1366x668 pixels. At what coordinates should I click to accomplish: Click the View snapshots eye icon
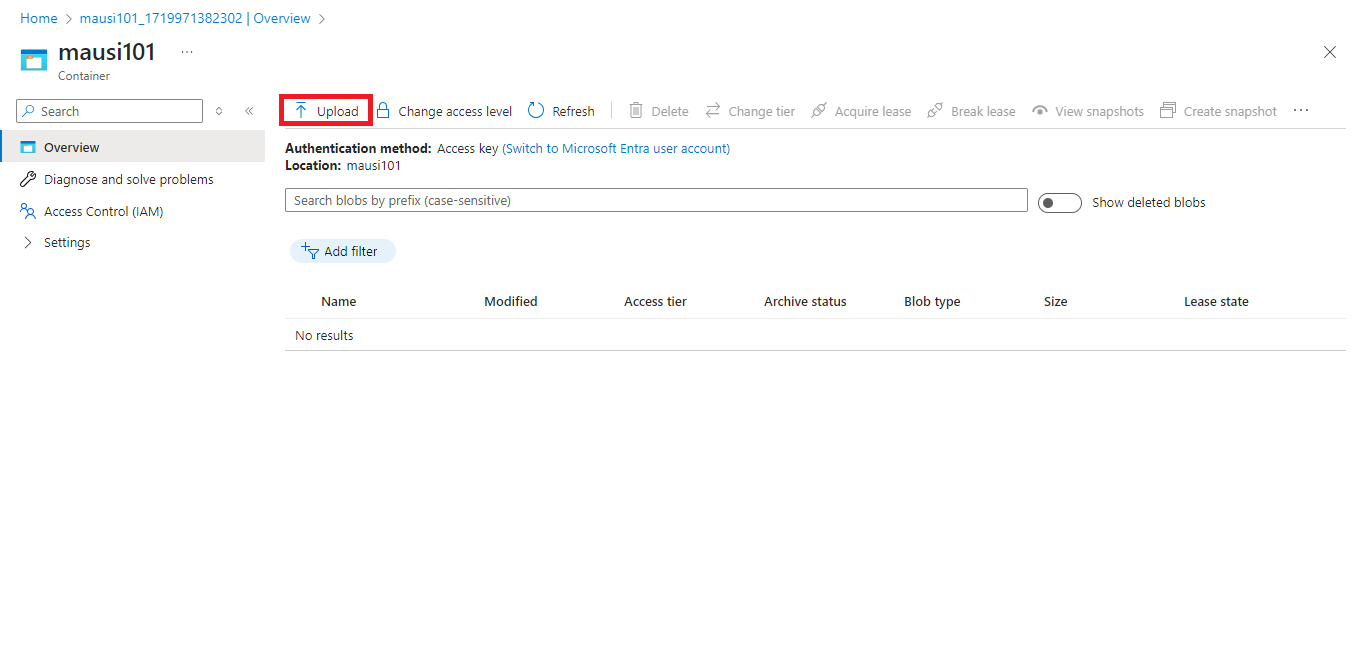(x=1040, y=111)
